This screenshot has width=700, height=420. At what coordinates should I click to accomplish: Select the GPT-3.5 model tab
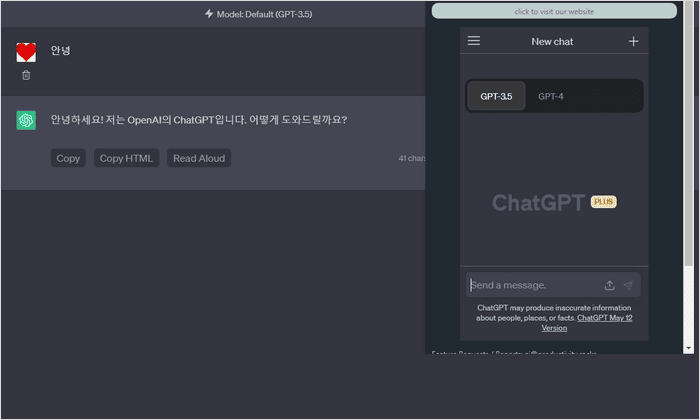496,96
